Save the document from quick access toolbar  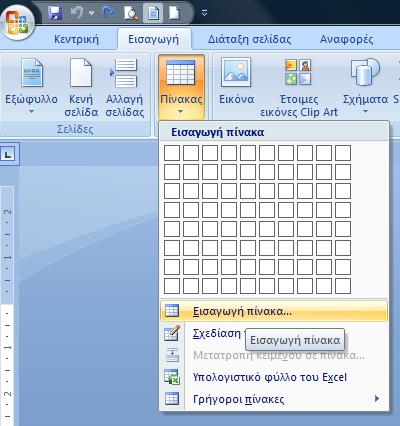coord(55,13)
